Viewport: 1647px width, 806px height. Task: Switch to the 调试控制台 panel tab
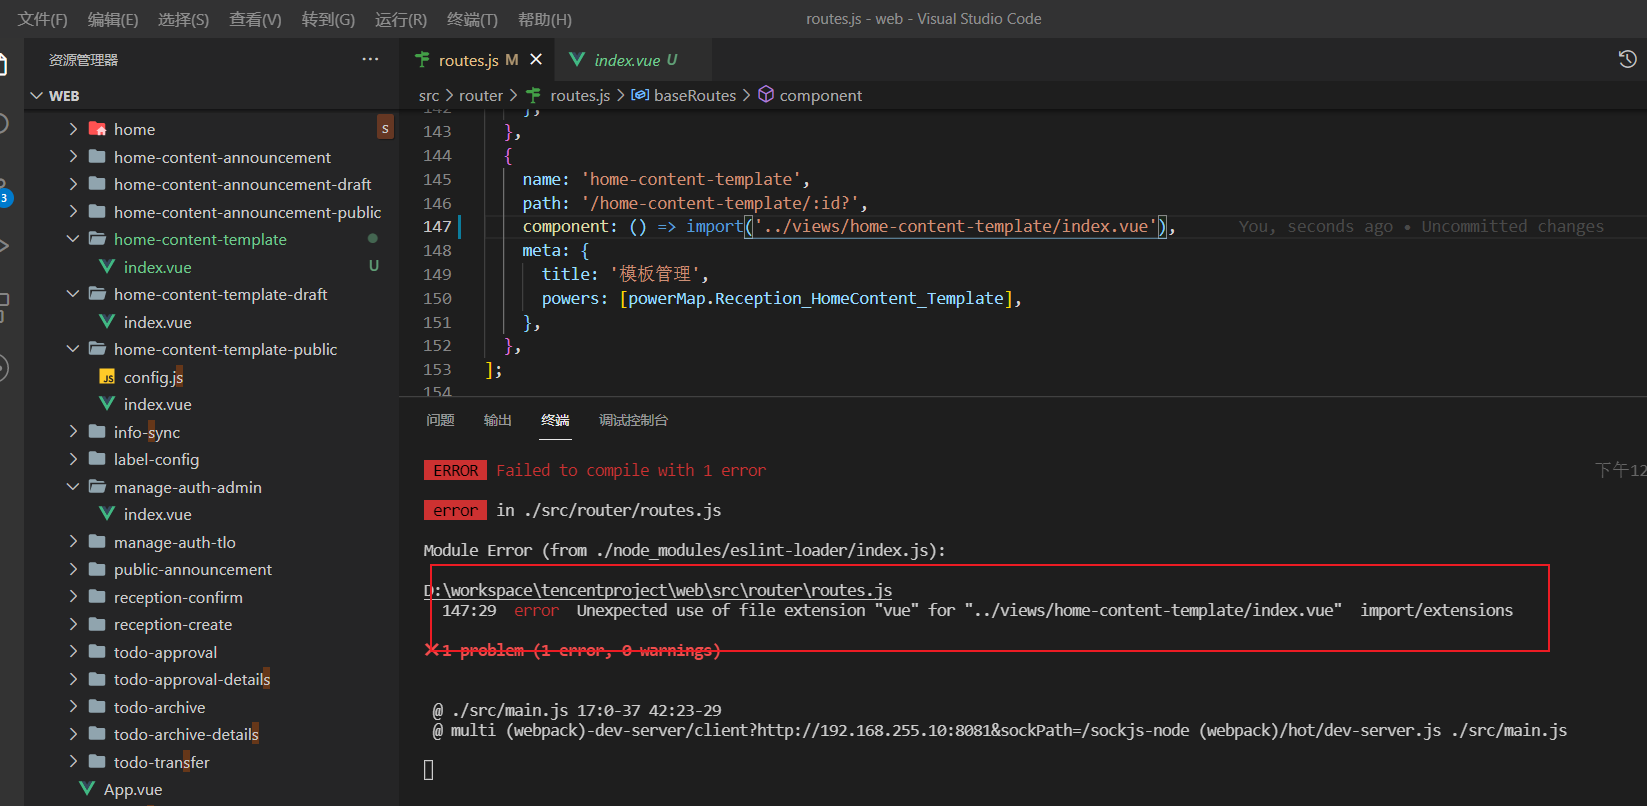[633, 420]
